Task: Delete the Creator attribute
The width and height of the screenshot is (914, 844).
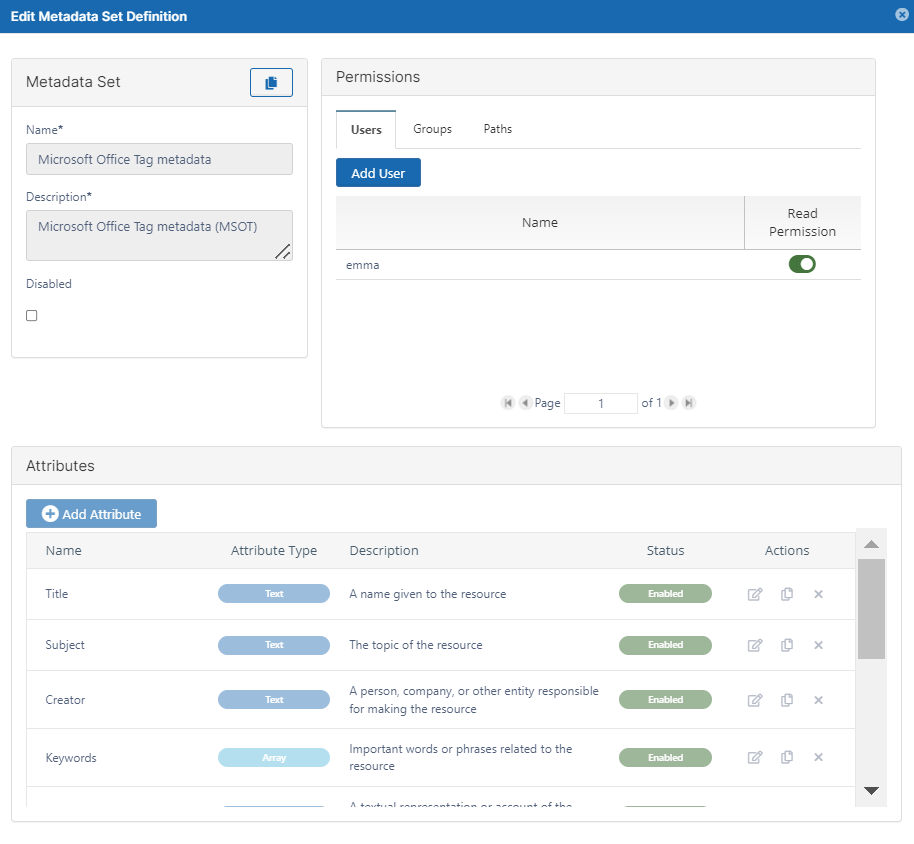Action: 818,700
